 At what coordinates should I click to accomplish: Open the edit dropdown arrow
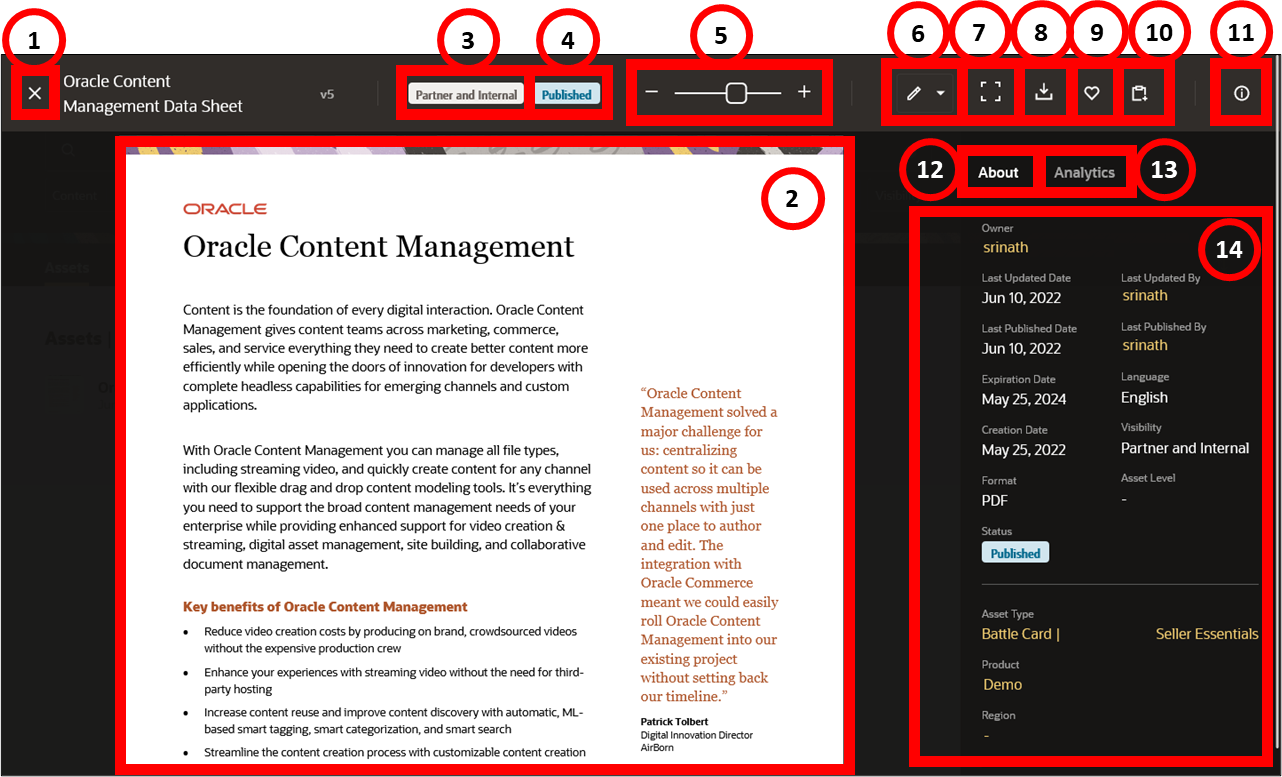[941, 94]
